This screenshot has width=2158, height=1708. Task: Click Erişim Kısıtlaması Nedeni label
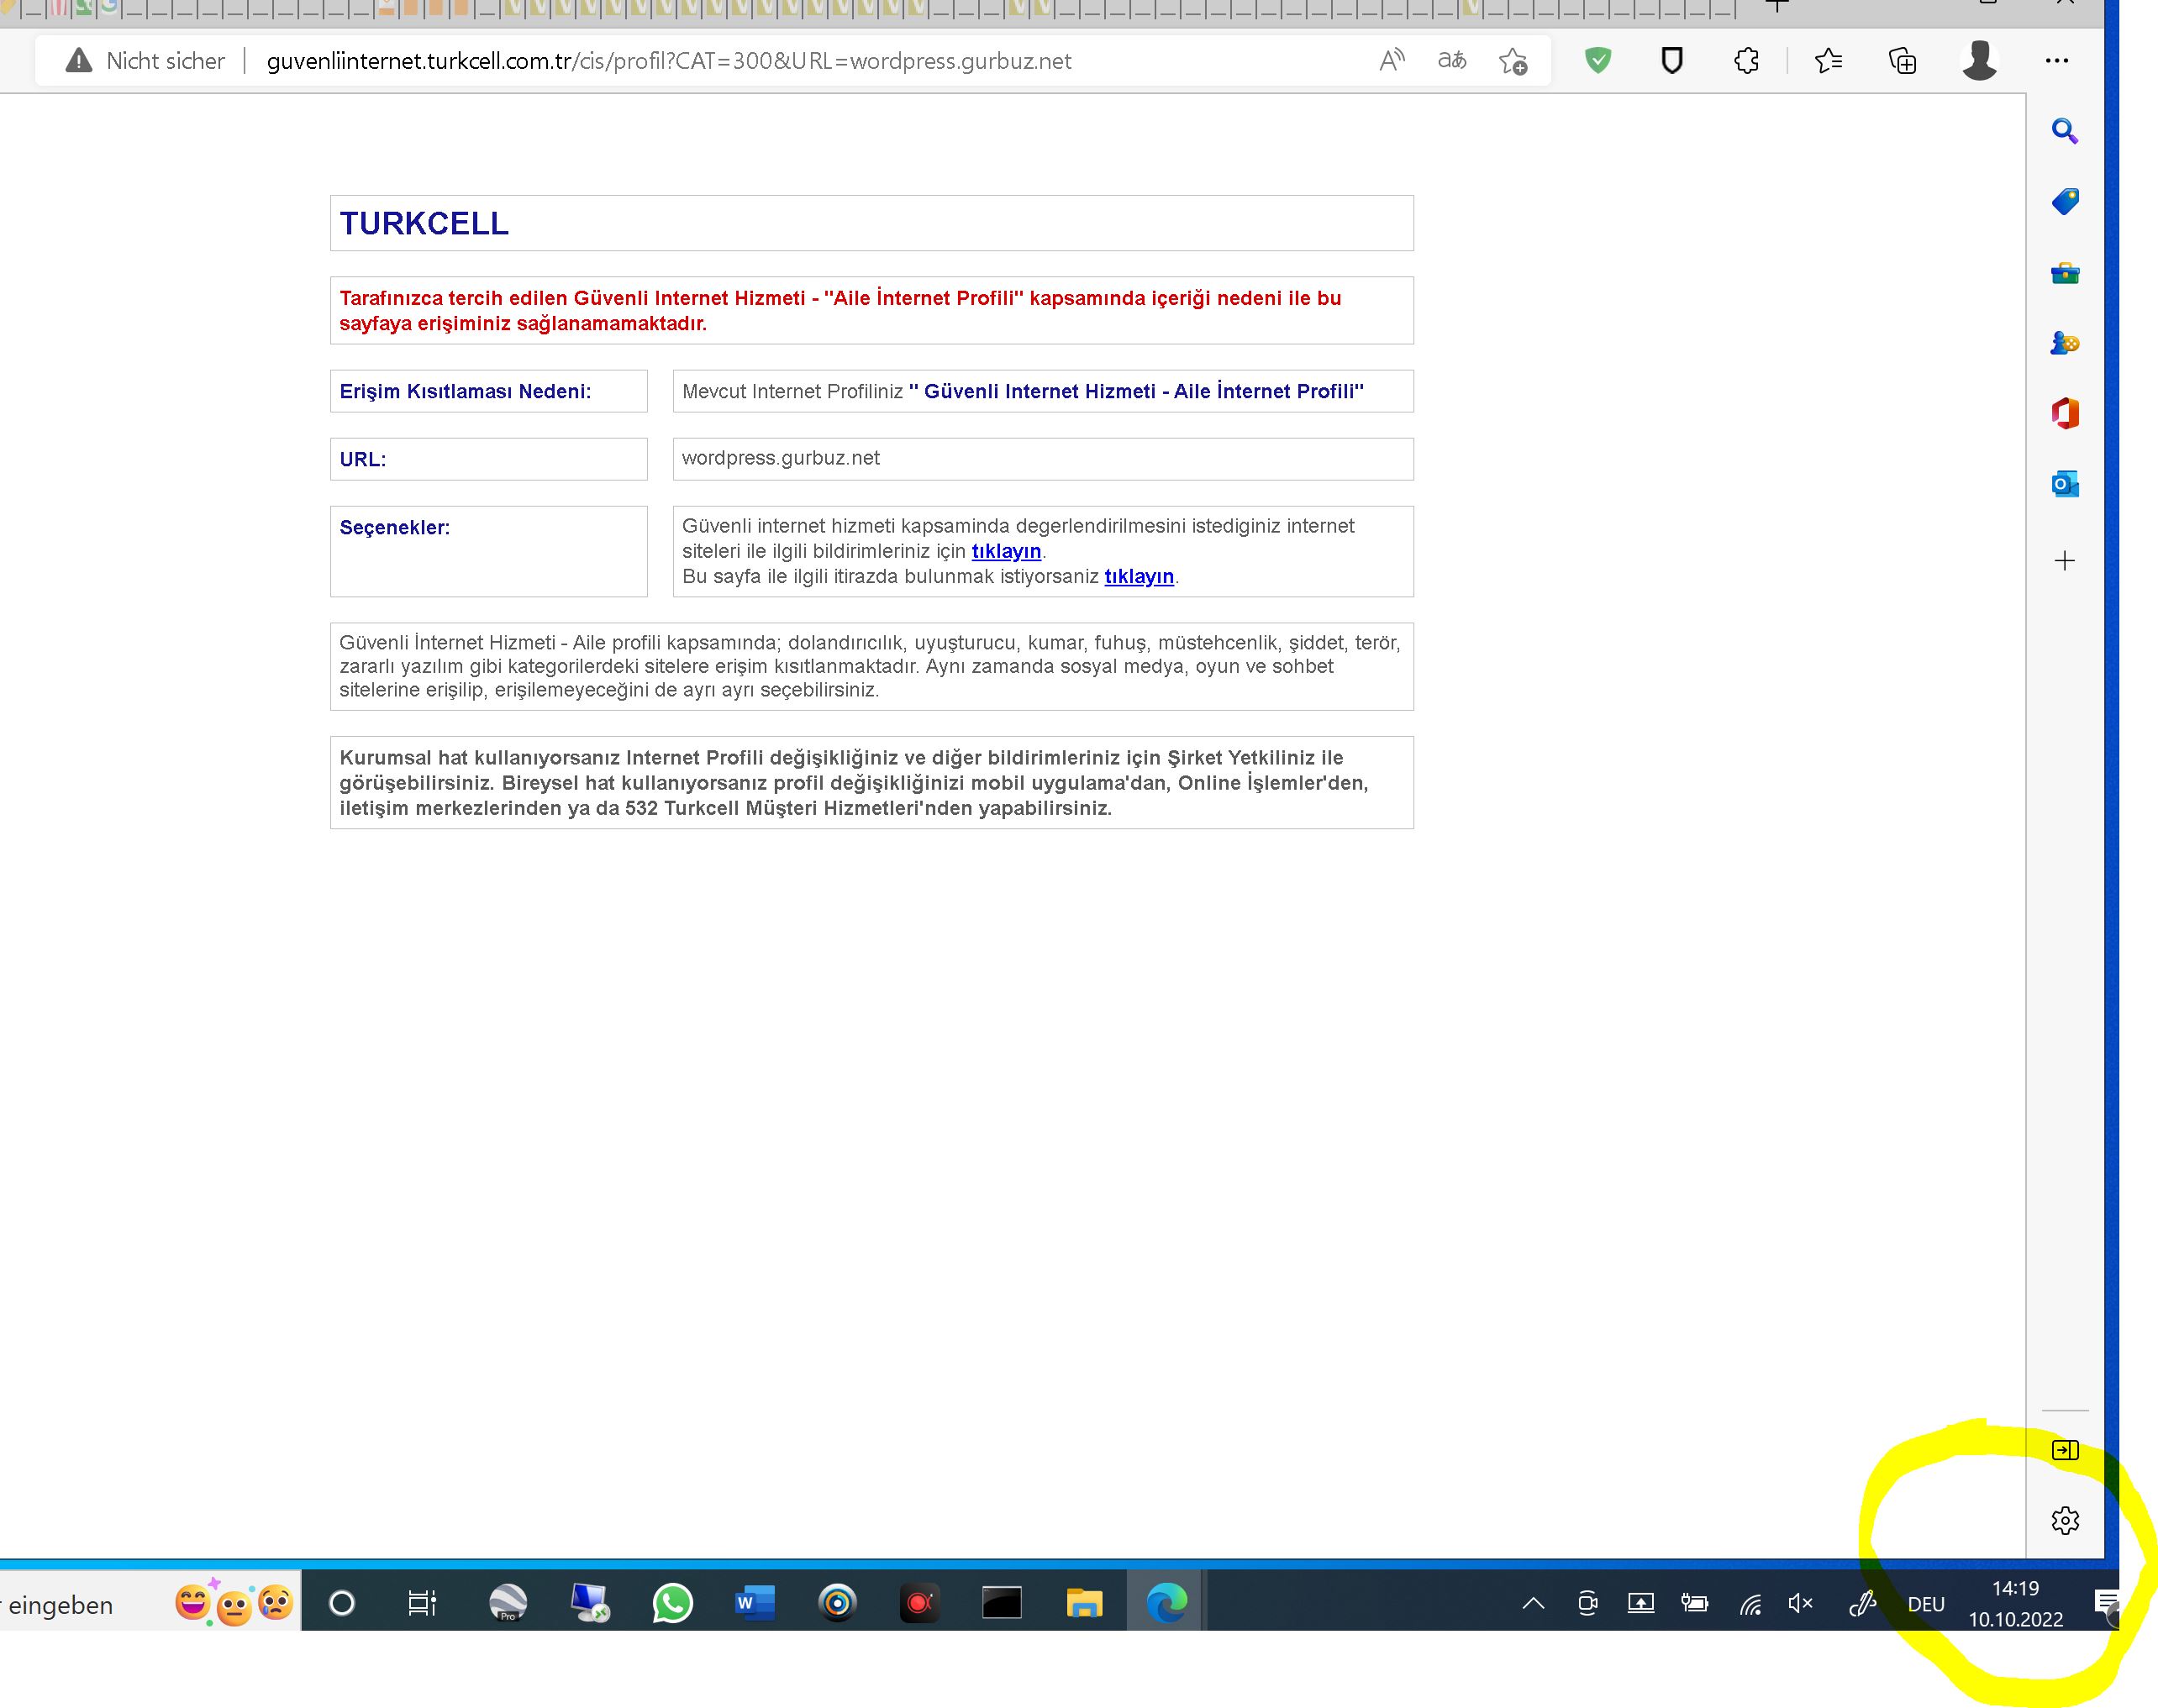pos(465,391)
